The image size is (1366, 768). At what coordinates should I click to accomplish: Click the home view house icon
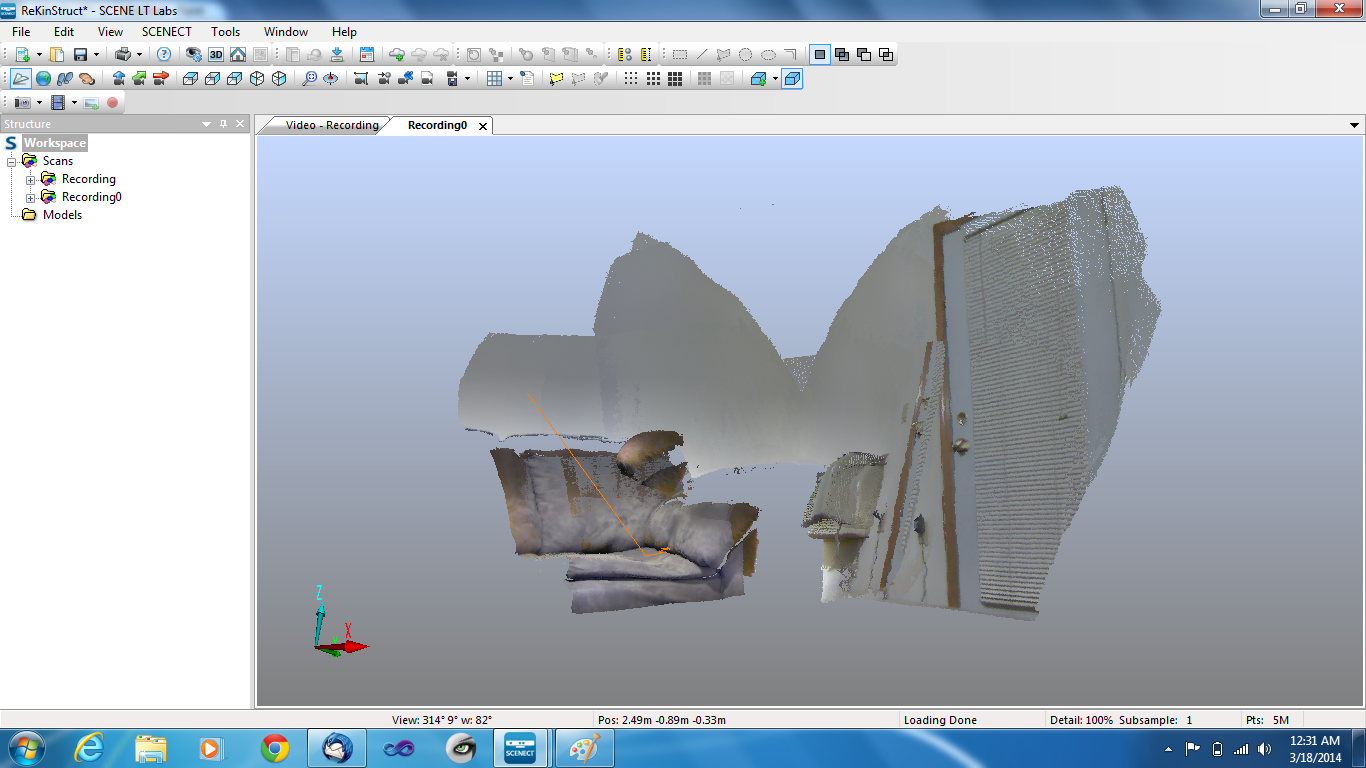point(238,55)
